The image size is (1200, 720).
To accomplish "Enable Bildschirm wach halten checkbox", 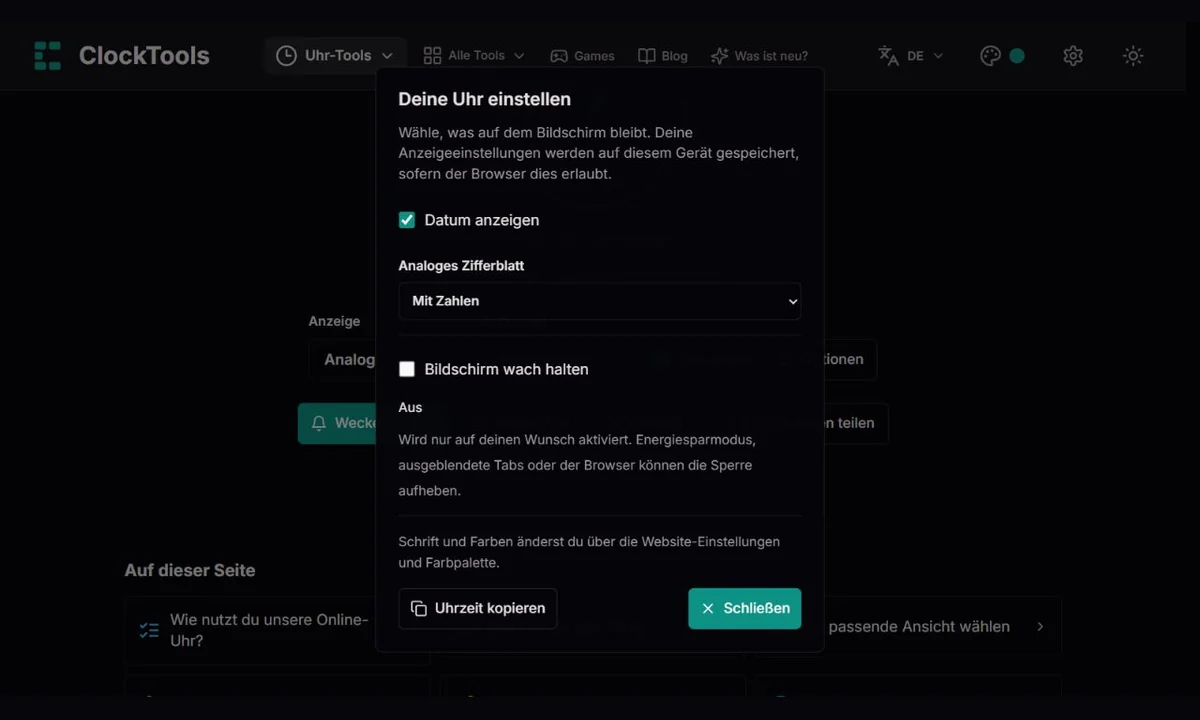I will [407, 369].
